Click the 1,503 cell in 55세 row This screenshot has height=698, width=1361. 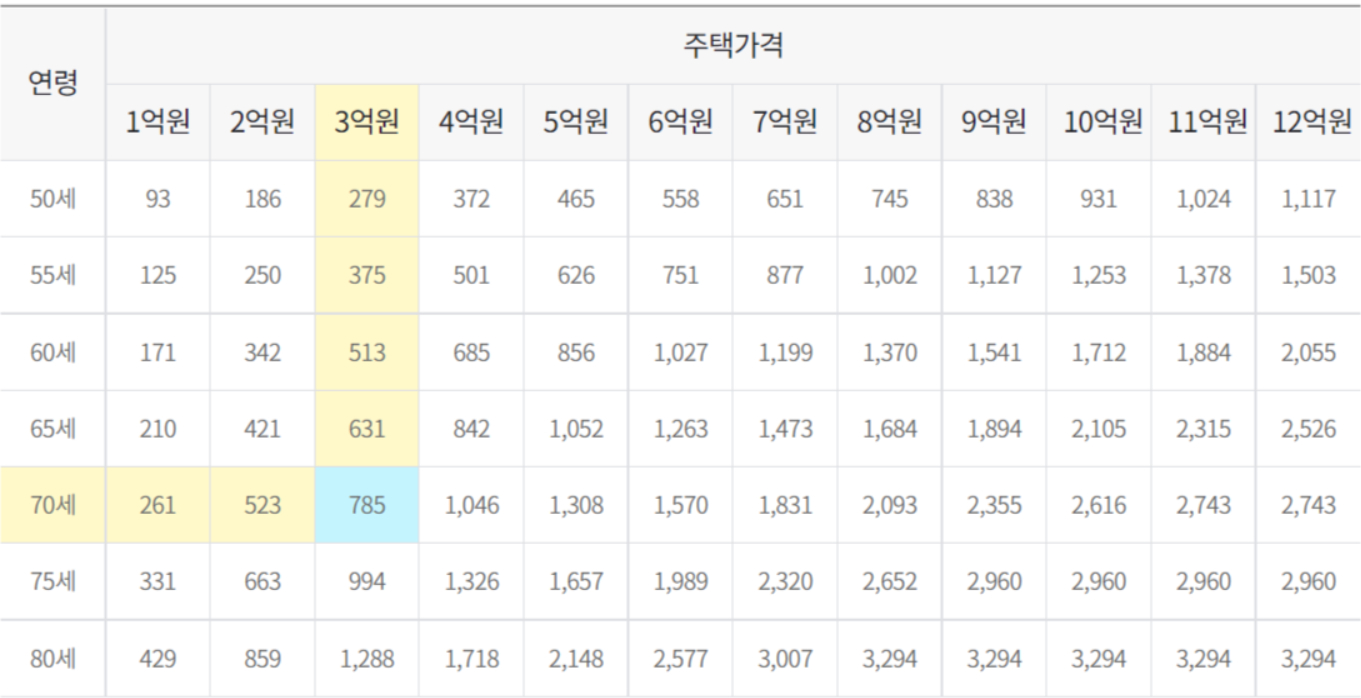point(1309,275)
